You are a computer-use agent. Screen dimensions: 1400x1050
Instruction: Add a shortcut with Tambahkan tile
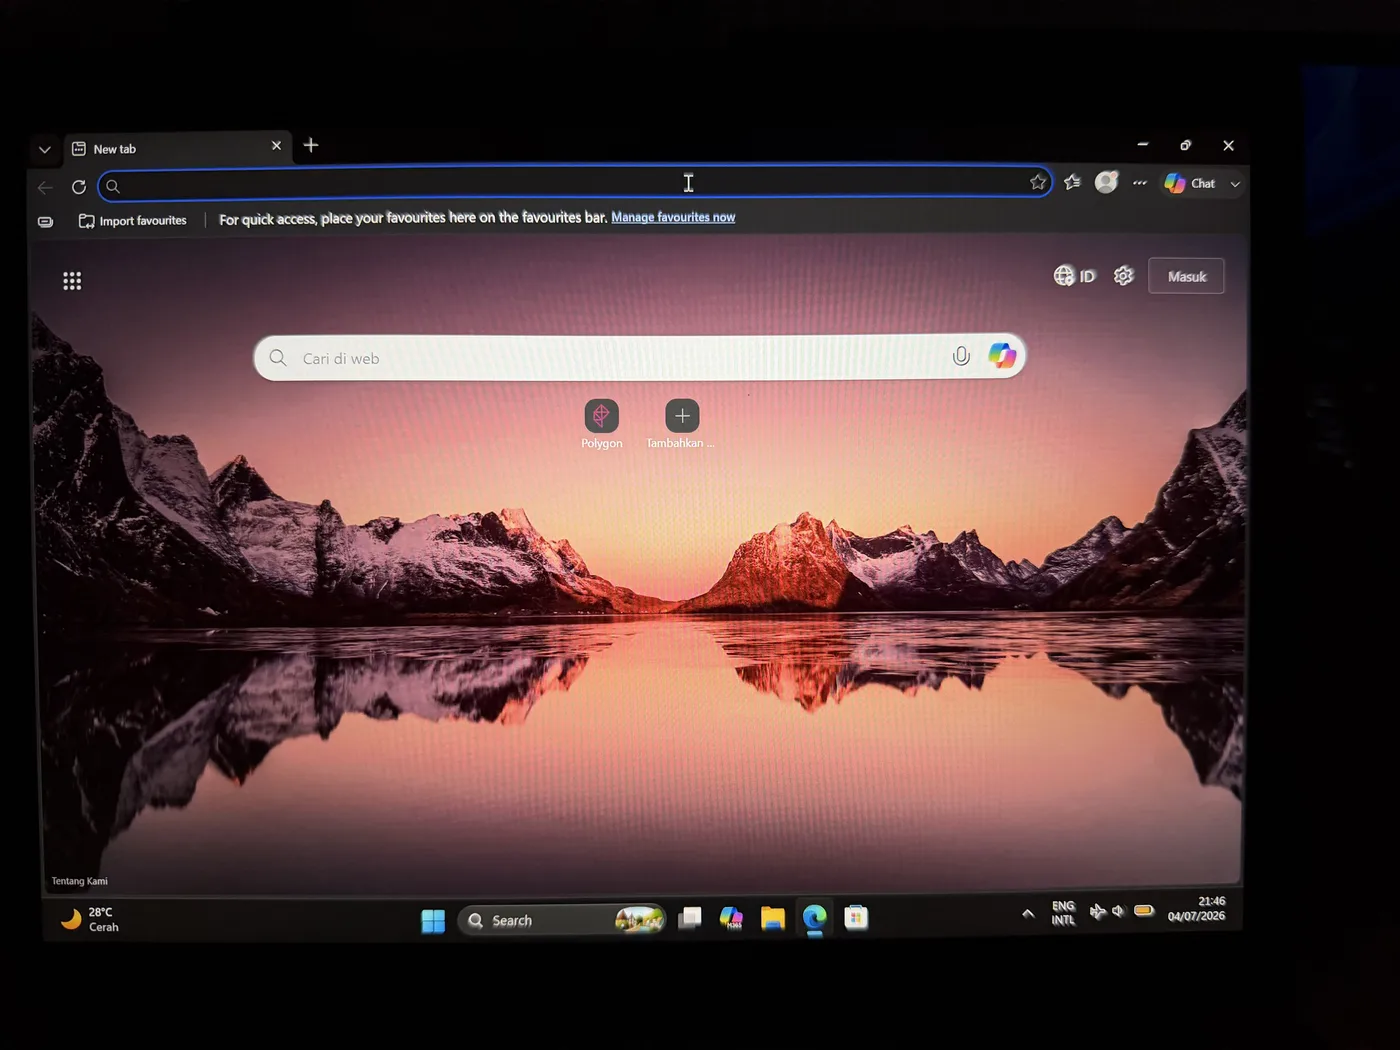click(681, 425)
